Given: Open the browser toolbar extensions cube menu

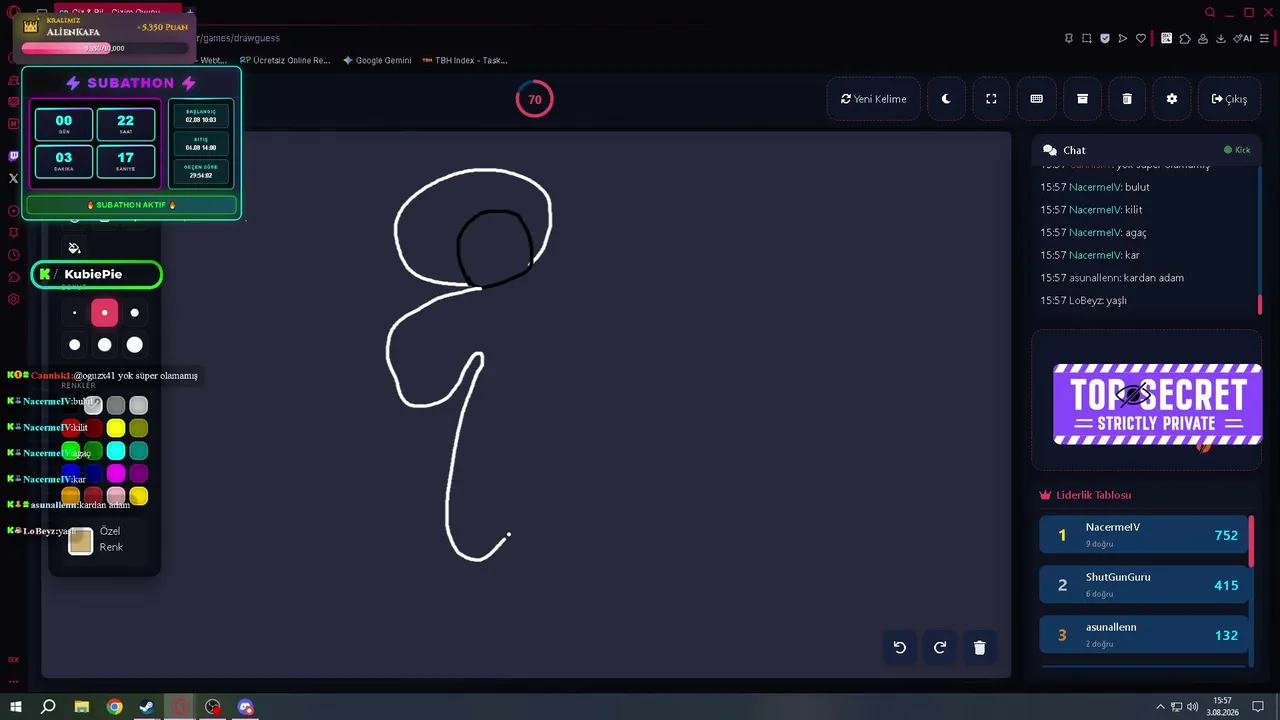Looking at the screenshot, I should (1185, 38).
